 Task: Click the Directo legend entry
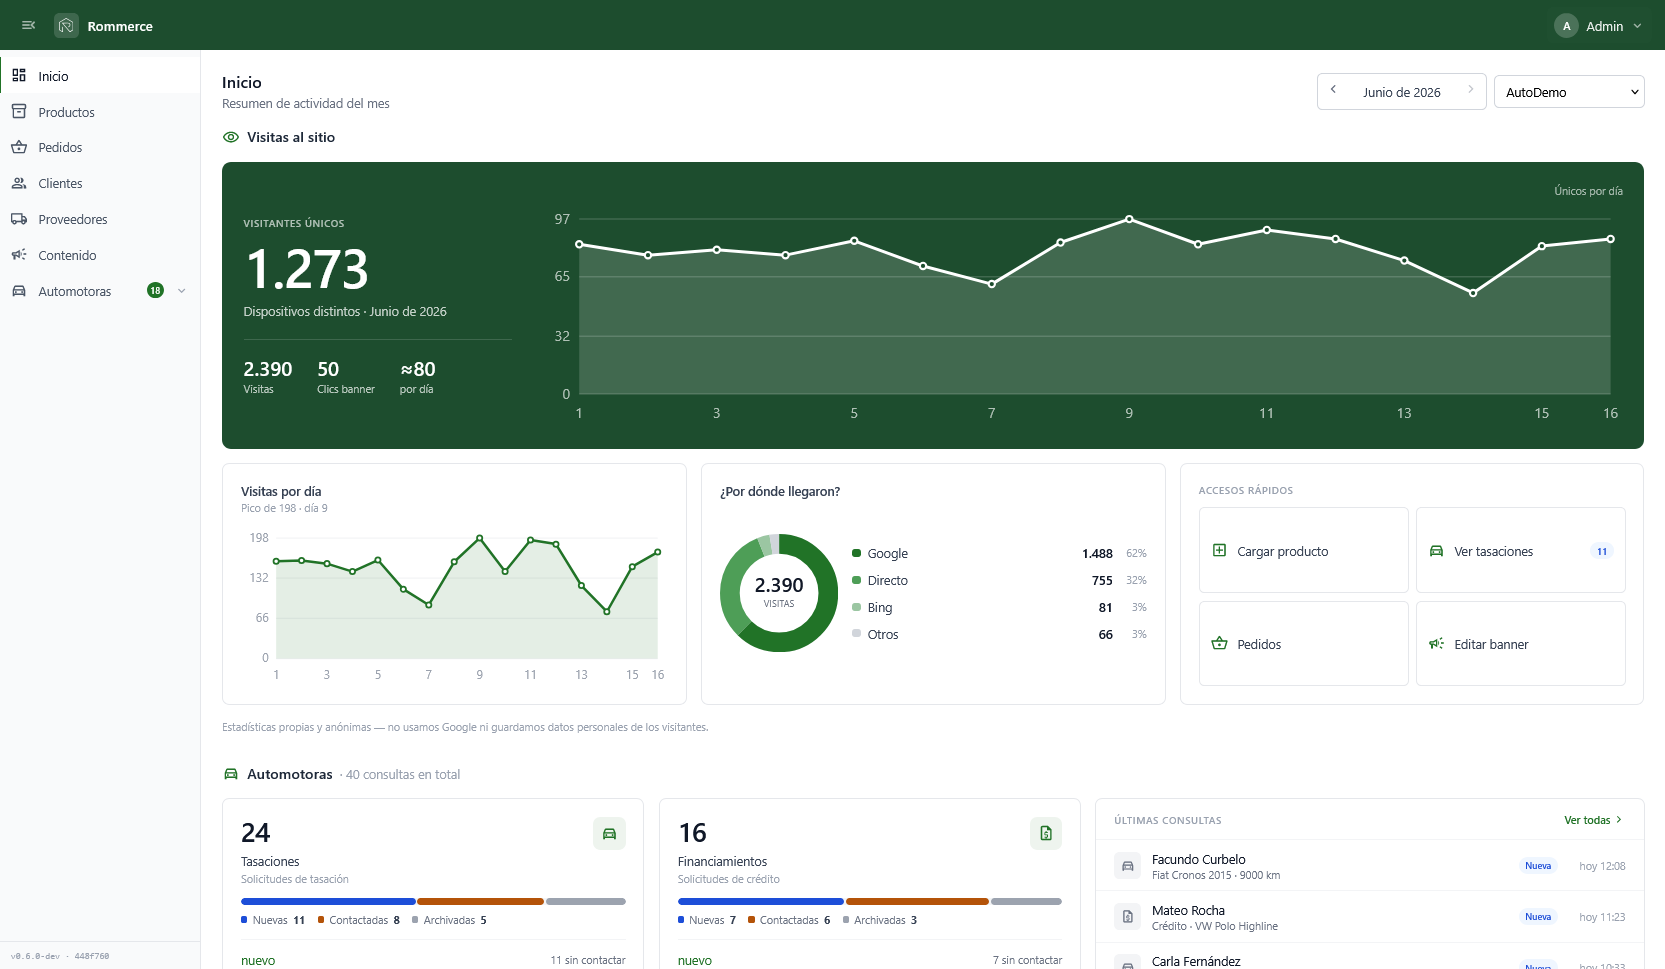[x=999, y=580]
